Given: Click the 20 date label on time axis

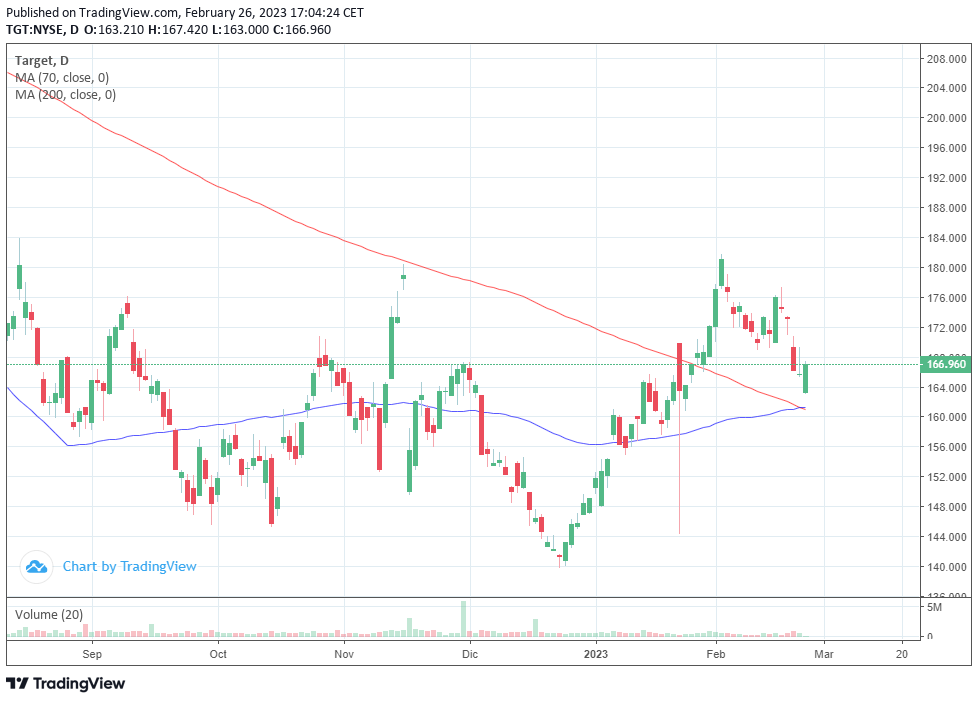Looking at the screenshot, I should 902,654.
